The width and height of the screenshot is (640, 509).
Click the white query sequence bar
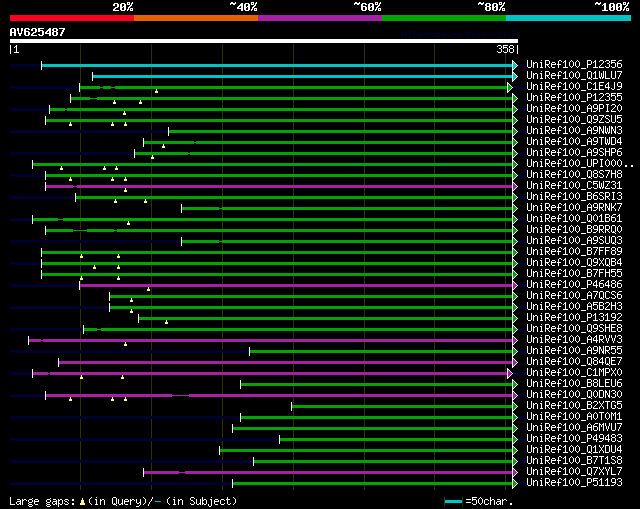pos(264,41)
